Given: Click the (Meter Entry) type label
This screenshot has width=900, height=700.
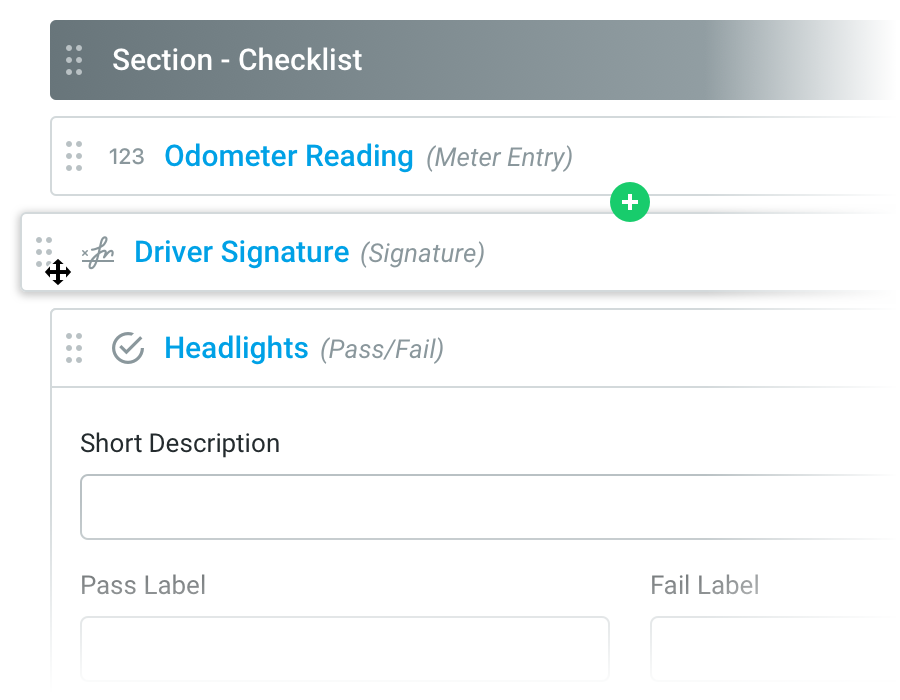Looking at the screenshot, I should pyautogui.click(x=499, y=157).
